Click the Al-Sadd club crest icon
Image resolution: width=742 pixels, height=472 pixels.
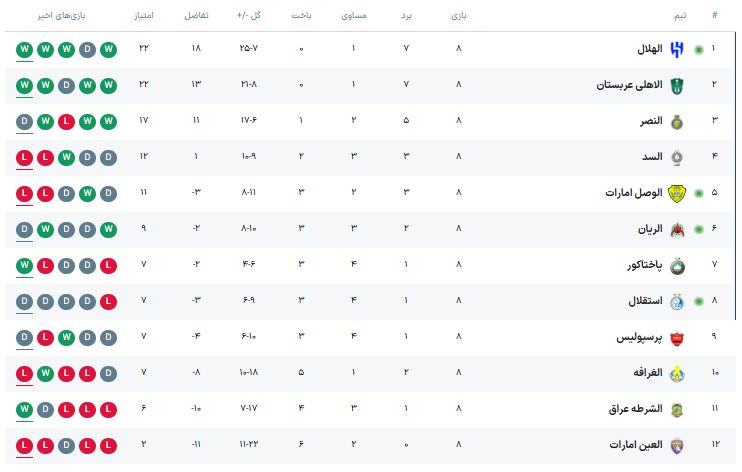[x=676, y=157]
